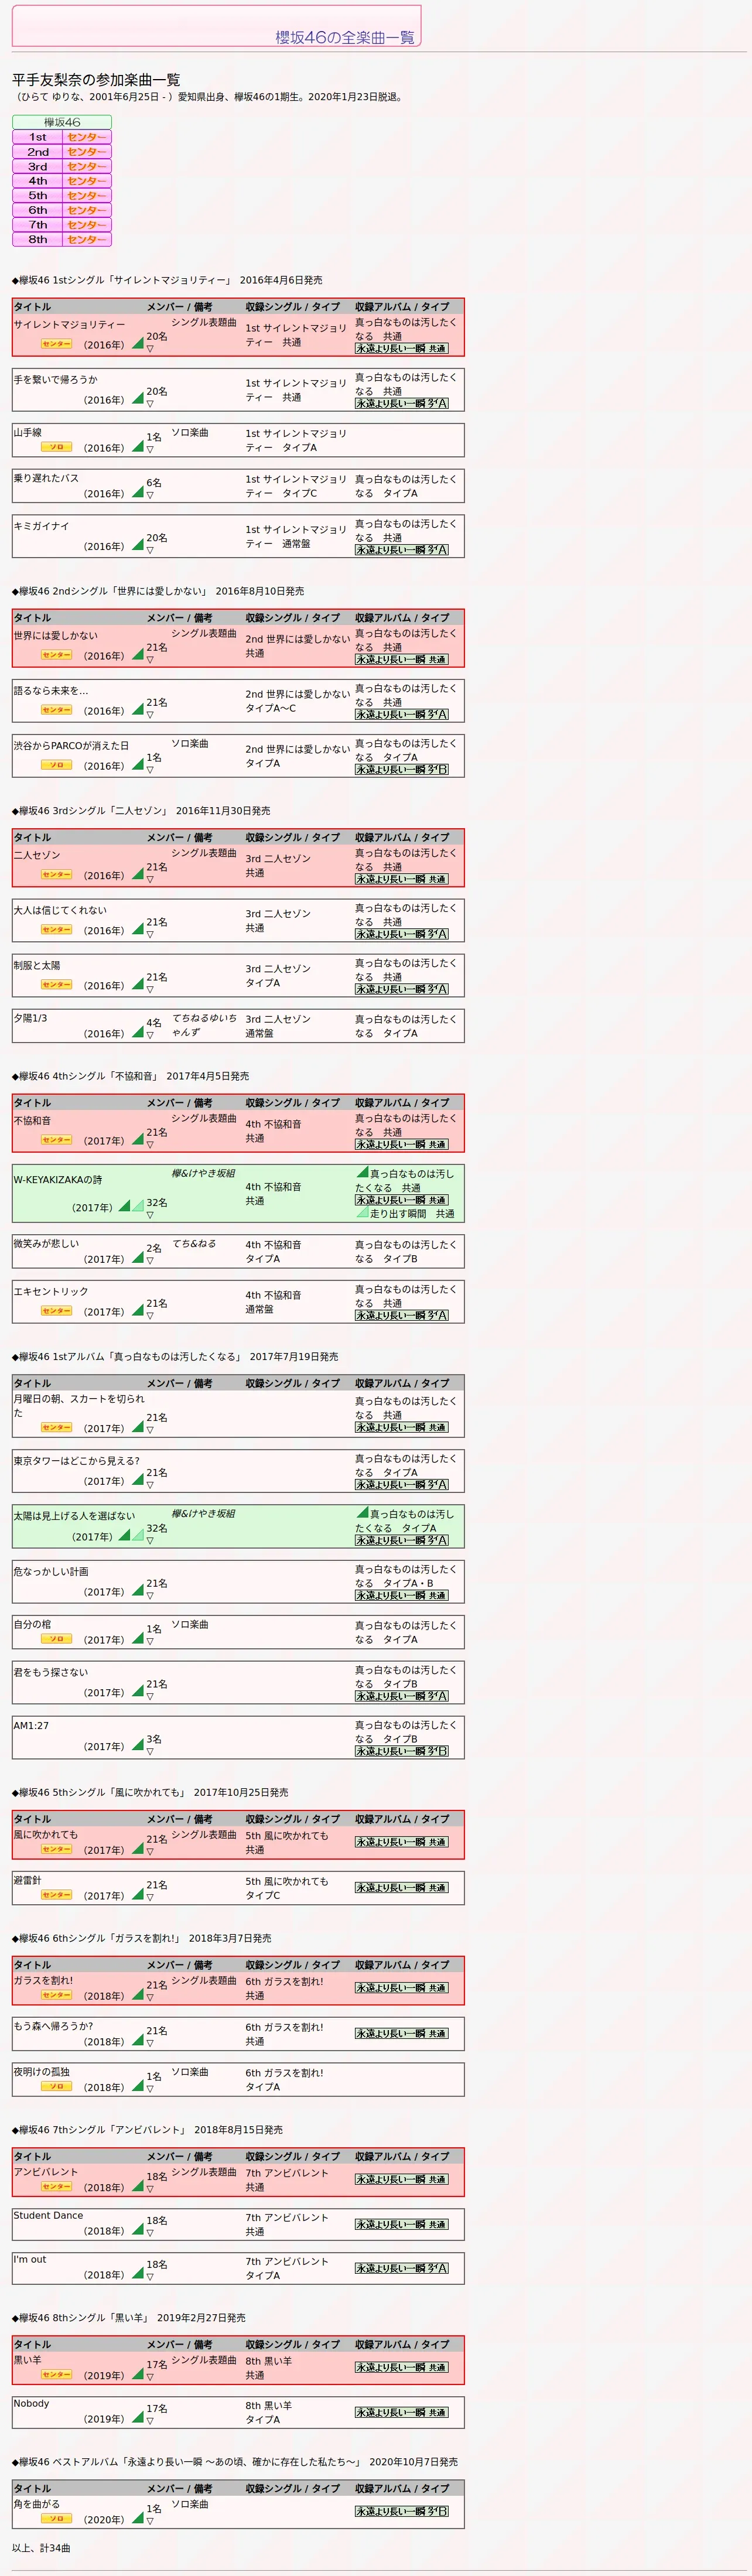Click 永遠より長い一瞬 badge in Student Dance row
Viewport: 752px width, 2576px height.
402,2225
